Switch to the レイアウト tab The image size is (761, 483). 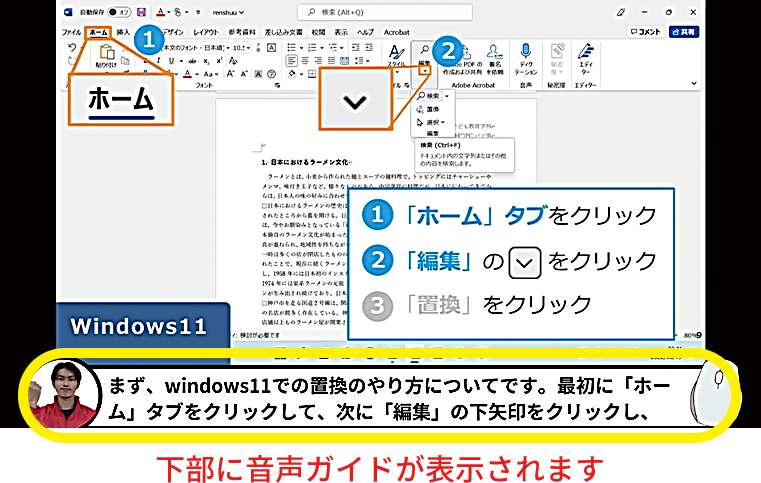(x=206, y=32)
